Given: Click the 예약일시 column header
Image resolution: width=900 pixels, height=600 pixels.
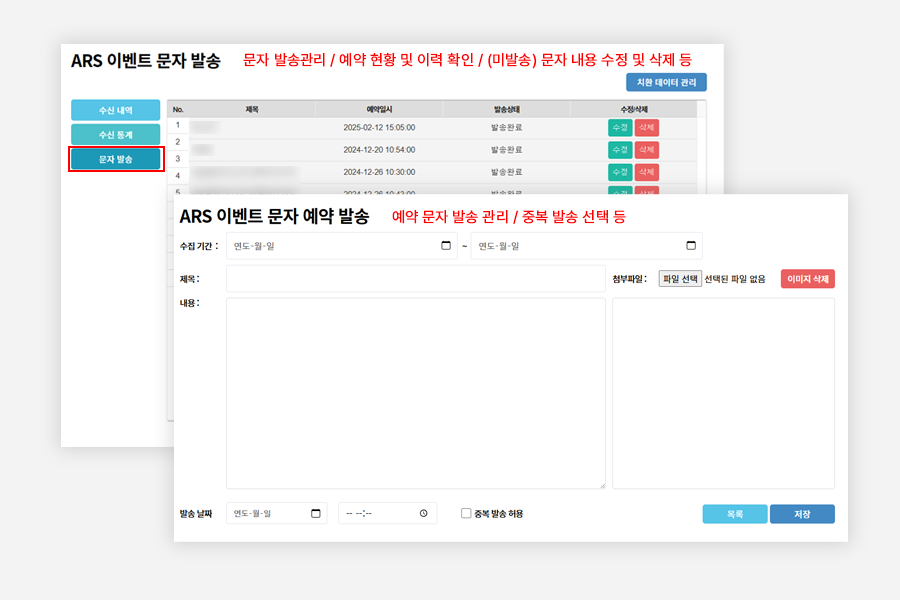Looking at the screenshot, I should [378, 109].
